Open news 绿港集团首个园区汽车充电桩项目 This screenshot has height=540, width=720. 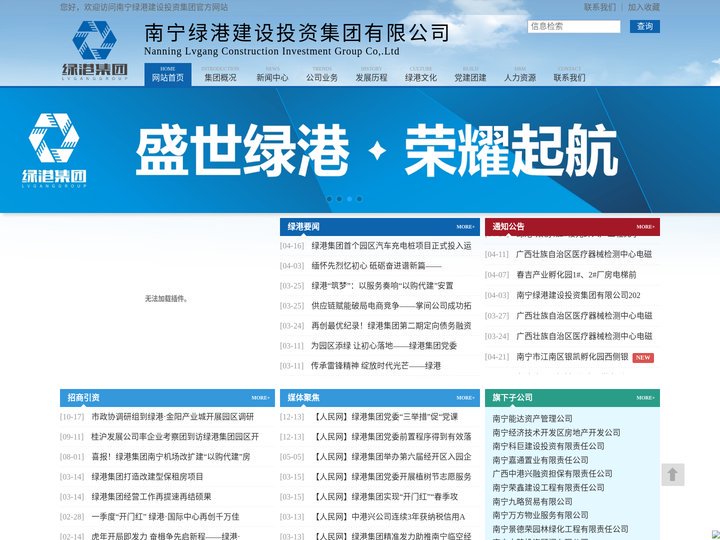pyautogui.click(x=391, y=246)
